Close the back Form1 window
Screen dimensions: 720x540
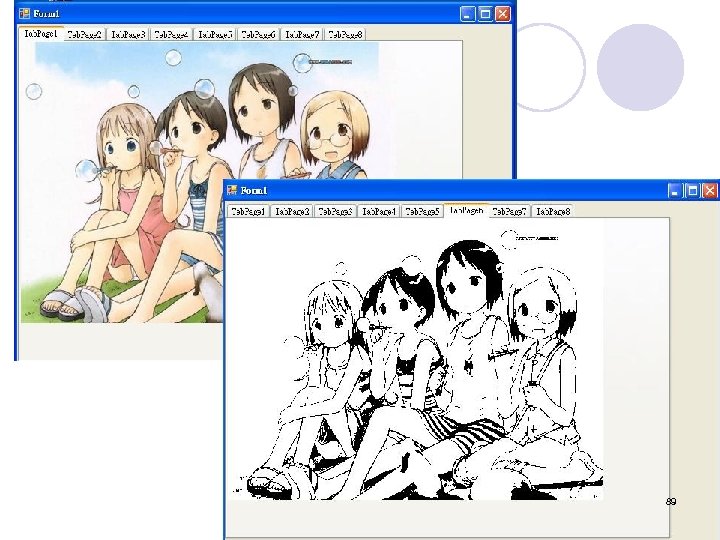[x=503, y=14]
